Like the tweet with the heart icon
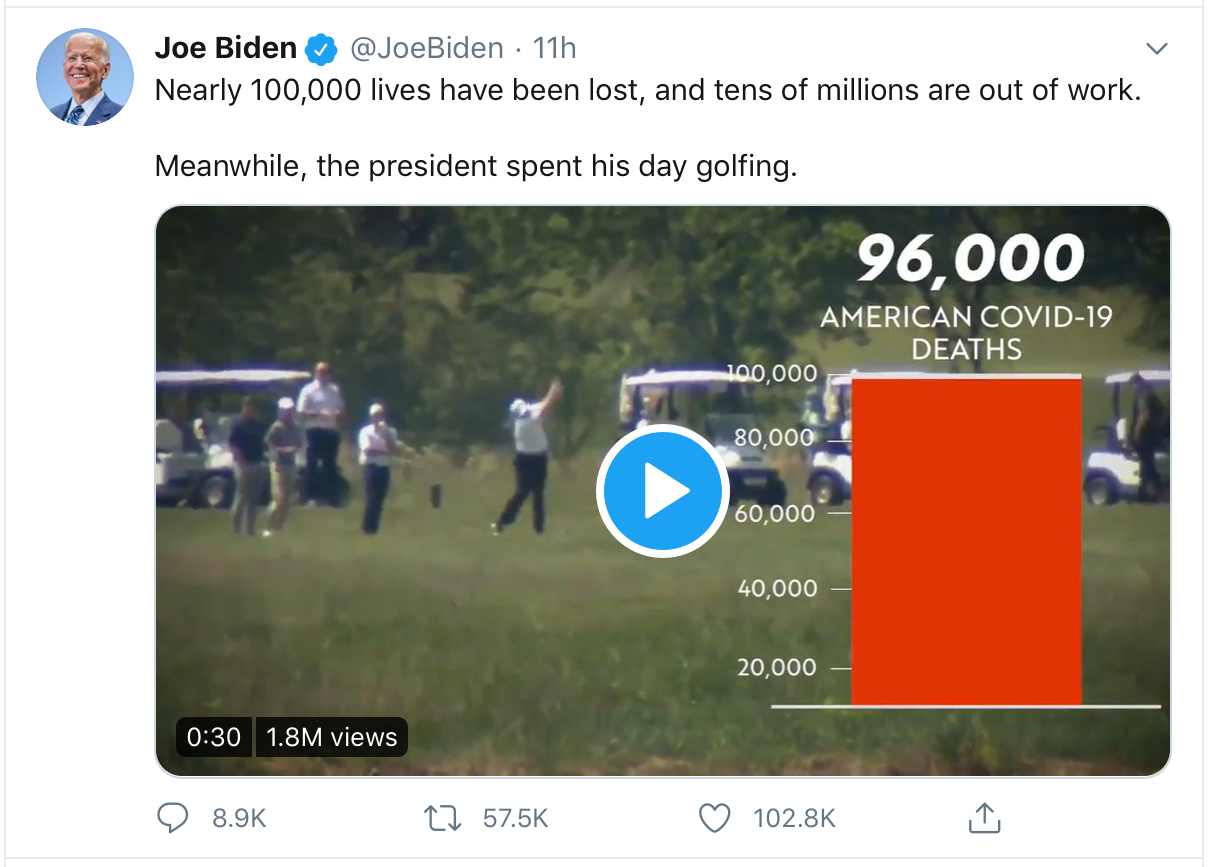The width and height of the screenshot is (1216, 867). [x=714, y=818]
